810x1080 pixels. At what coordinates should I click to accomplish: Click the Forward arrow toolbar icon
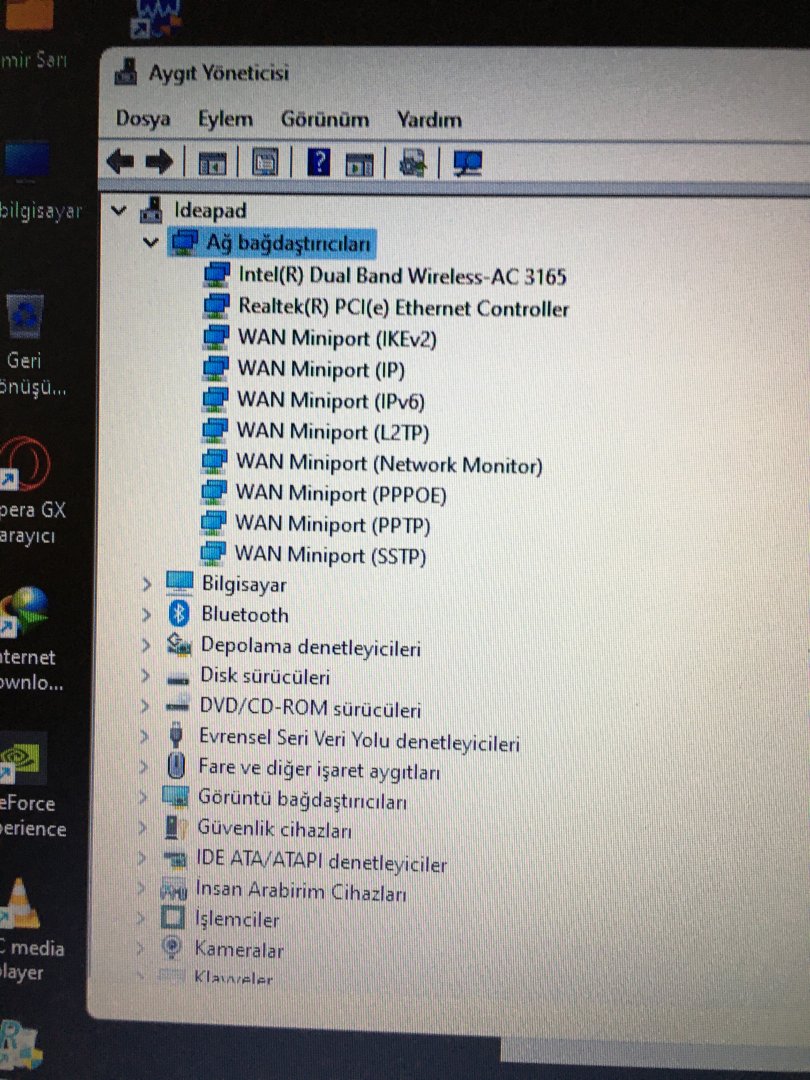point(159,163)
